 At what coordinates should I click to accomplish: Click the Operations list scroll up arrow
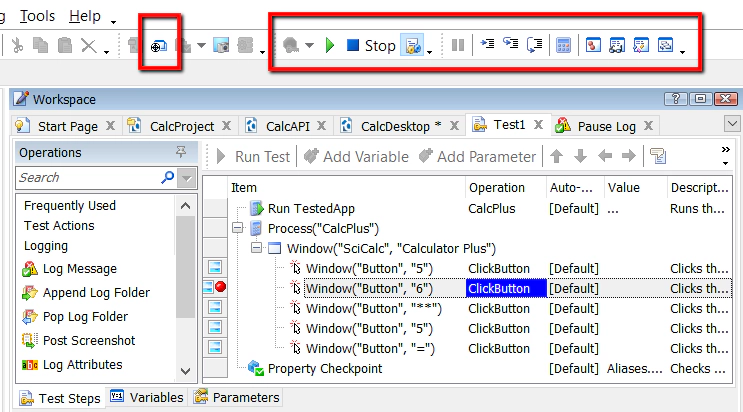coord(185,206)
